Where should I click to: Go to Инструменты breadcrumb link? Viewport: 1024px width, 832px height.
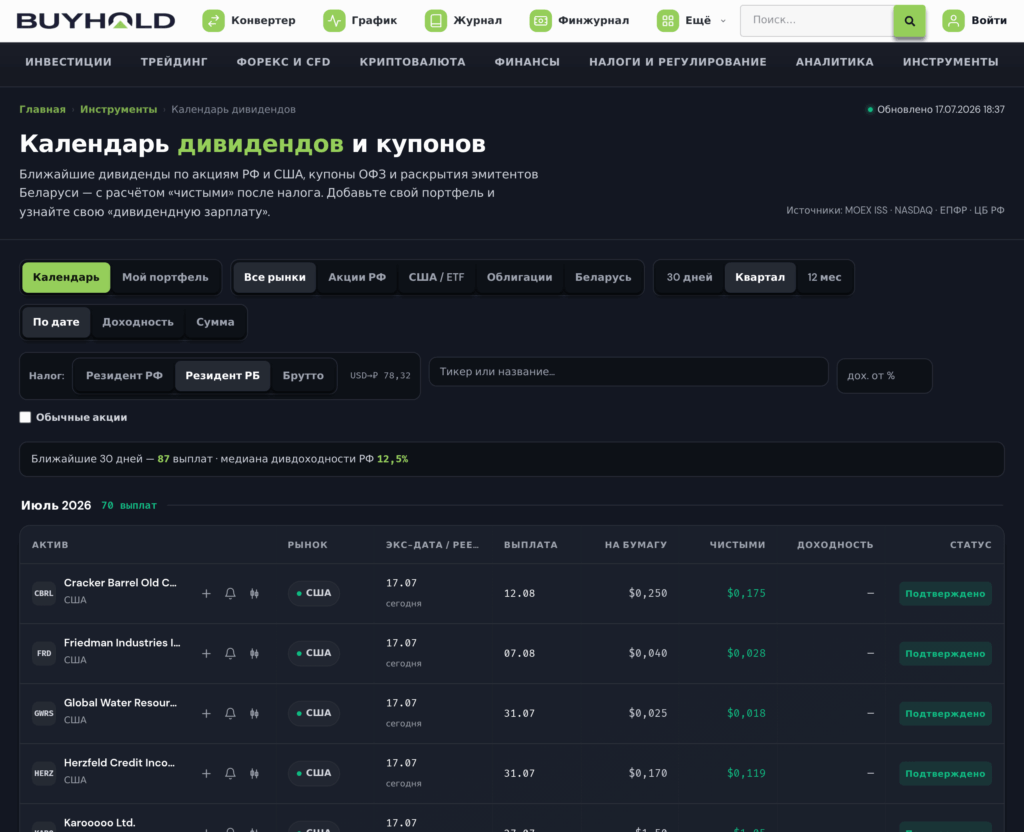click(119, 110)
